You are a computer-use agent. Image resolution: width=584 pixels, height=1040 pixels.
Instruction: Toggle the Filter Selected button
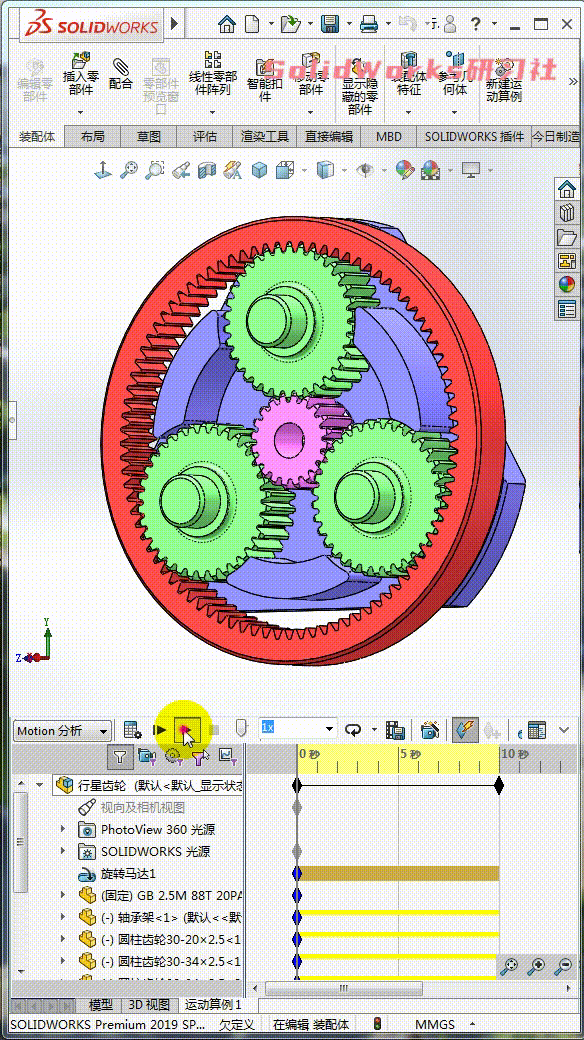(x=198, y=755)
